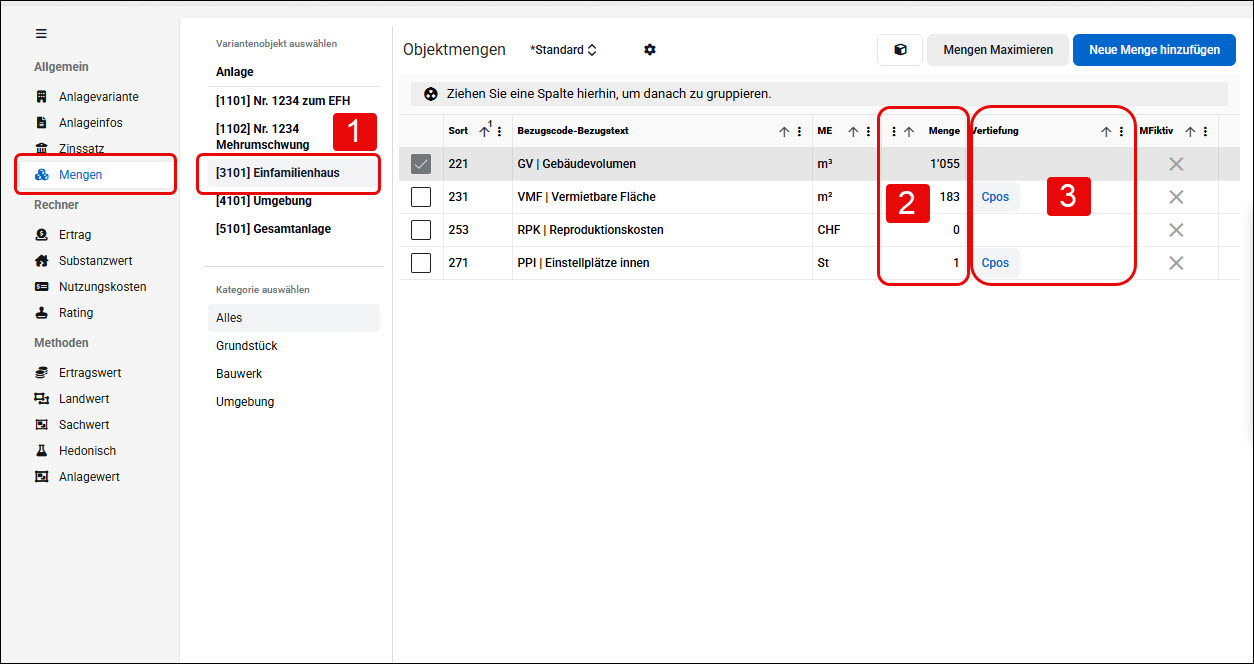The image size is (1254, 664).
Task: Click MFiktiv X icon in Gebäudevolumen row
Action: point(1176,164)
